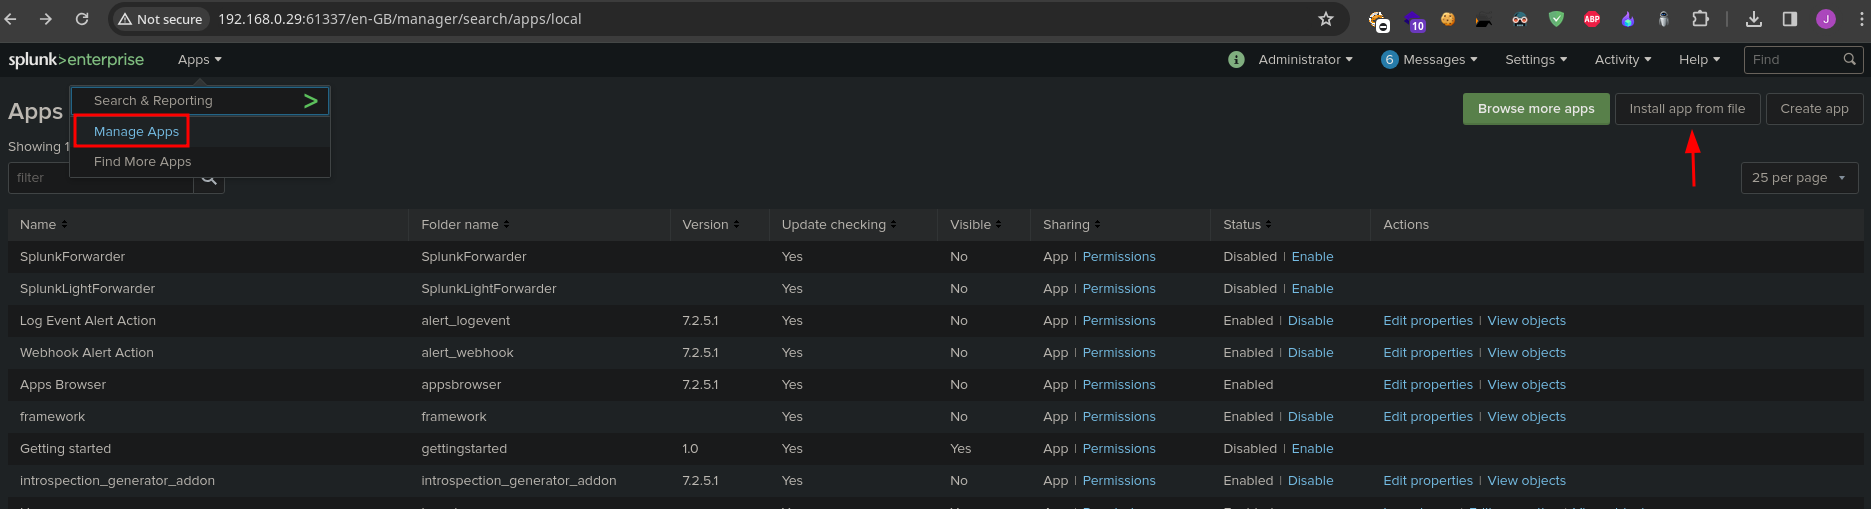Click the goggles-face extension icon
1871x509 pixels.
pyautogui.click(x=1520, y=19)
